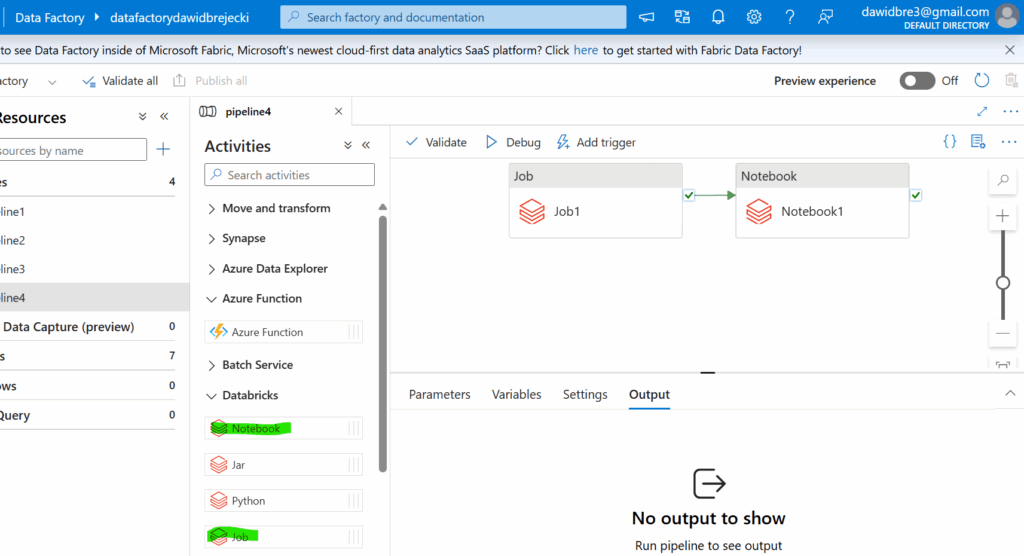Open the pipeline code view braces icon
This screenshot has width=1024, height=556.
(x=950, y=142)
